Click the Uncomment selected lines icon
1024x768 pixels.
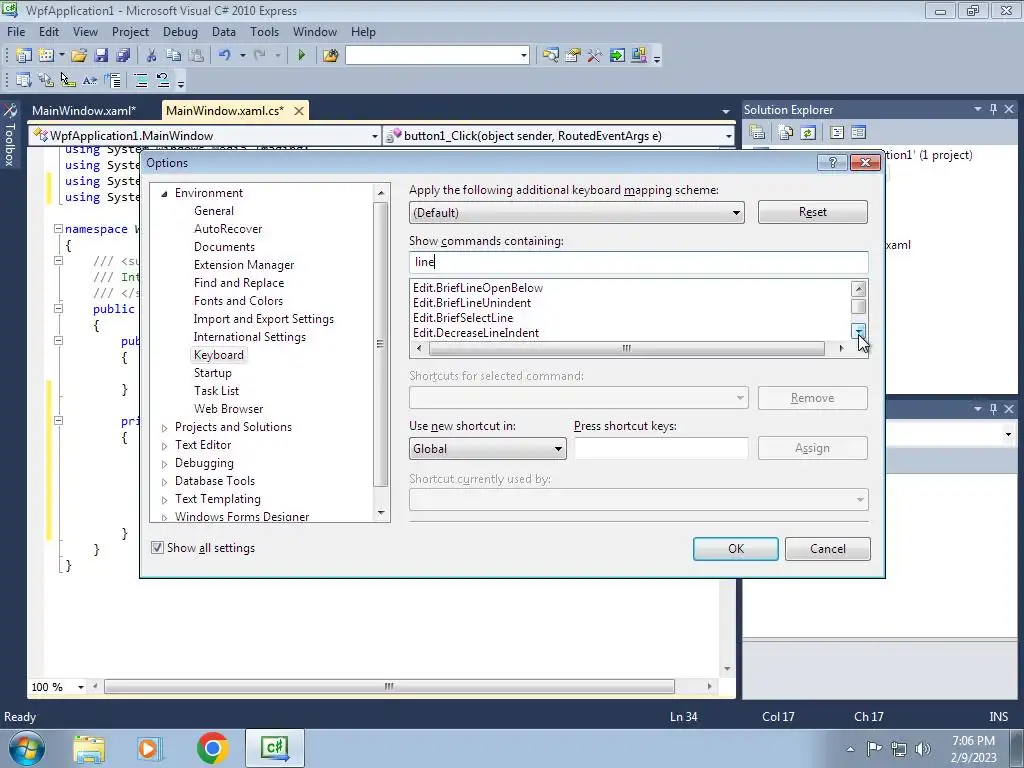coord(163,80)
